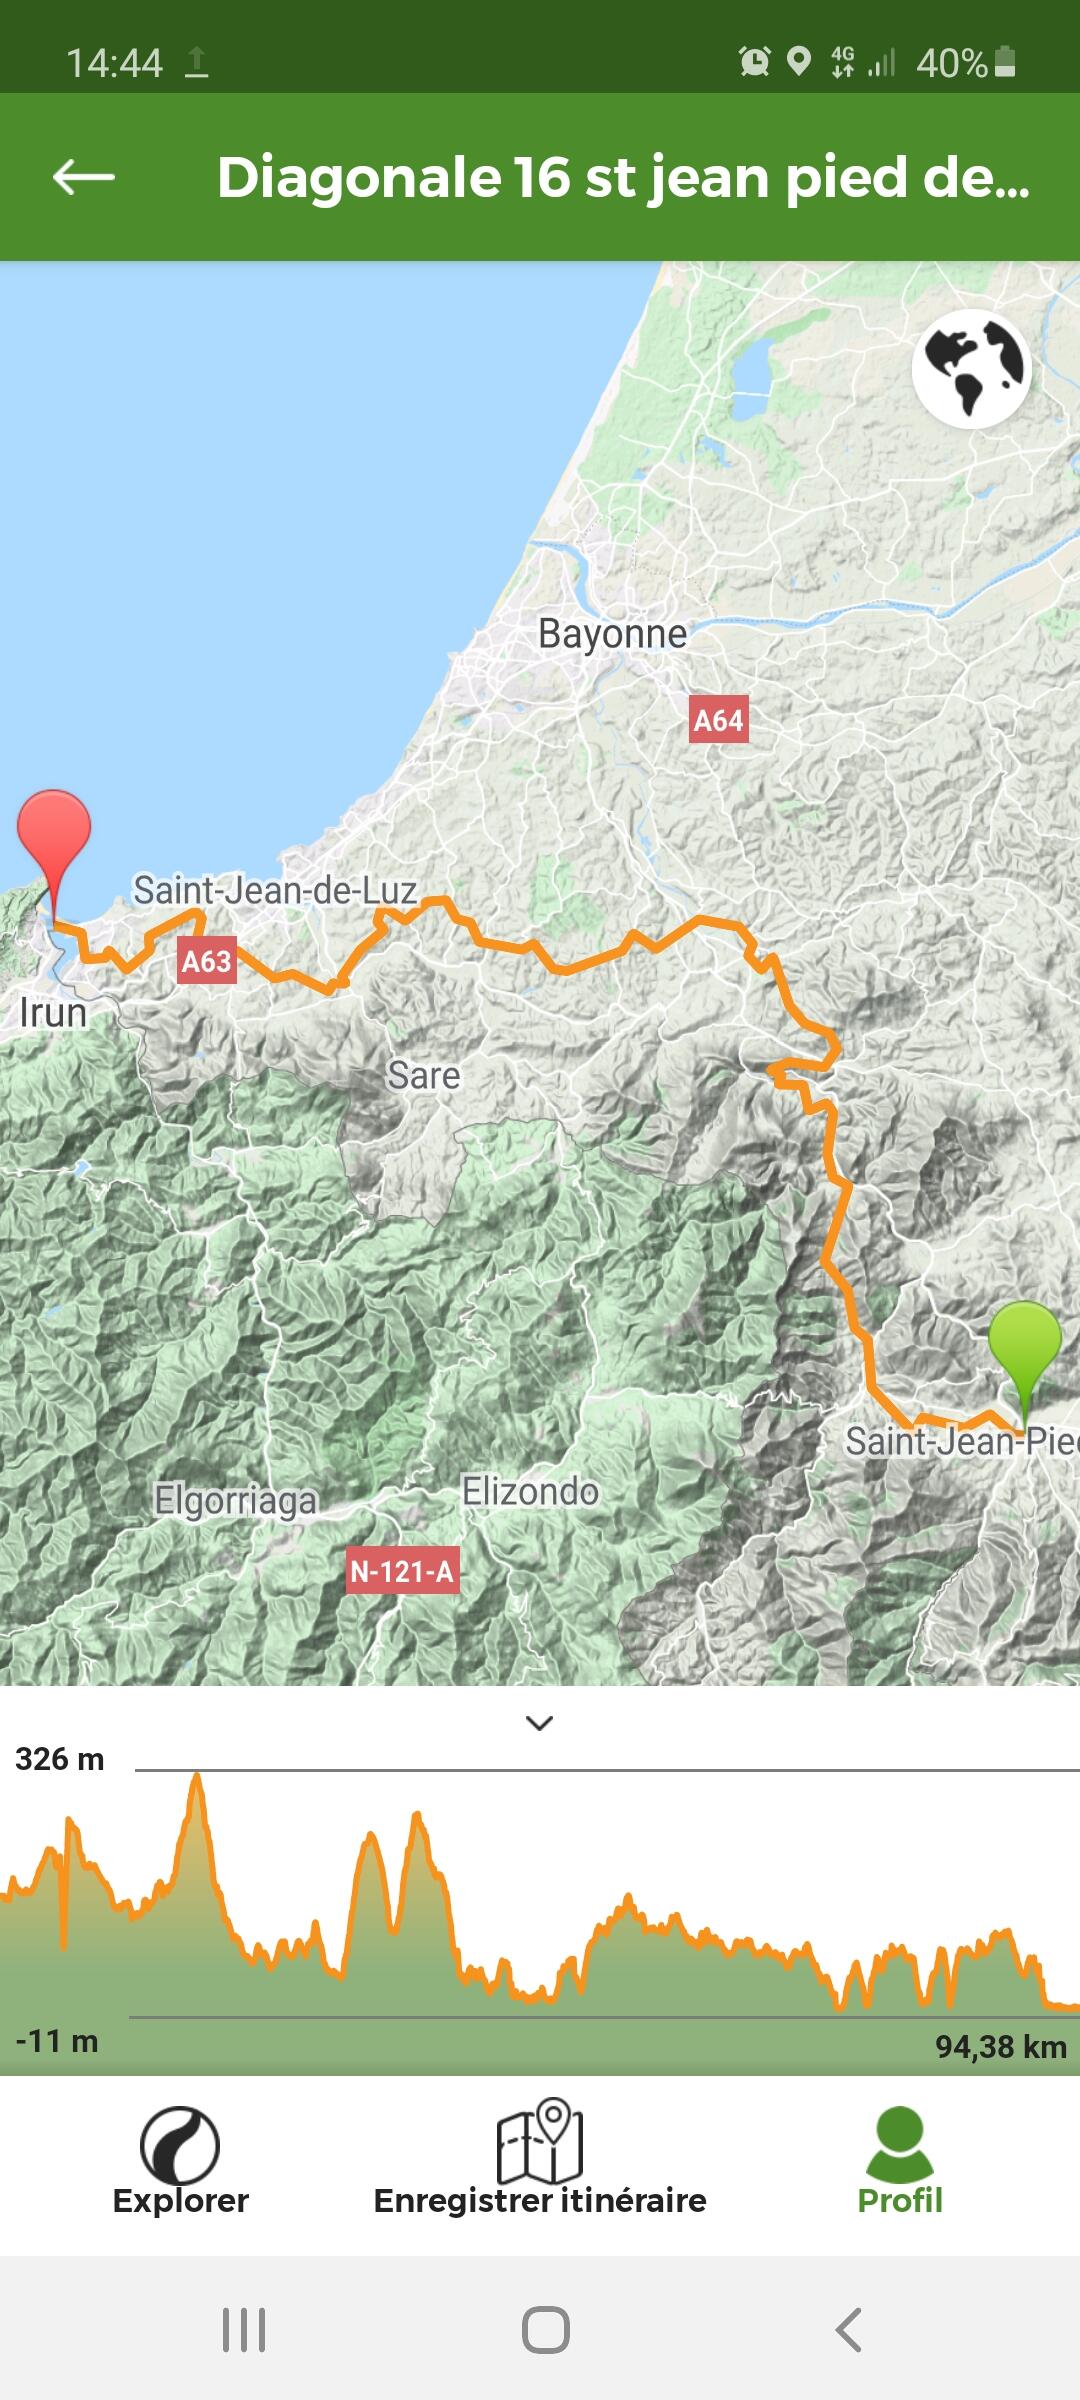Image resolution: width=1080 pixels, height=2400 pixels.
Task: Tap the highest peak on elevation chart
Action: click(x=197, y=1777)
